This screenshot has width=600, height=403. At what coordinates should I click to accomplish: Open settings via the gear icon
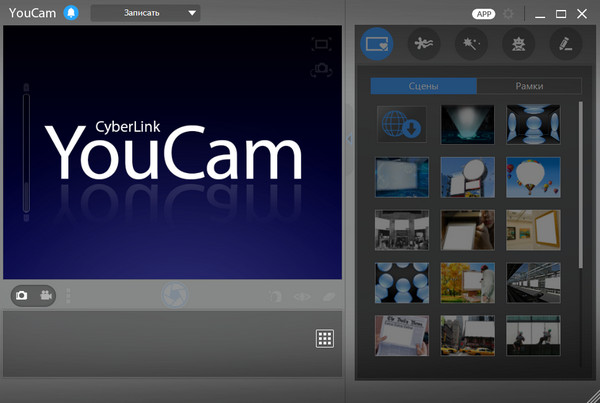coord(508,14)
